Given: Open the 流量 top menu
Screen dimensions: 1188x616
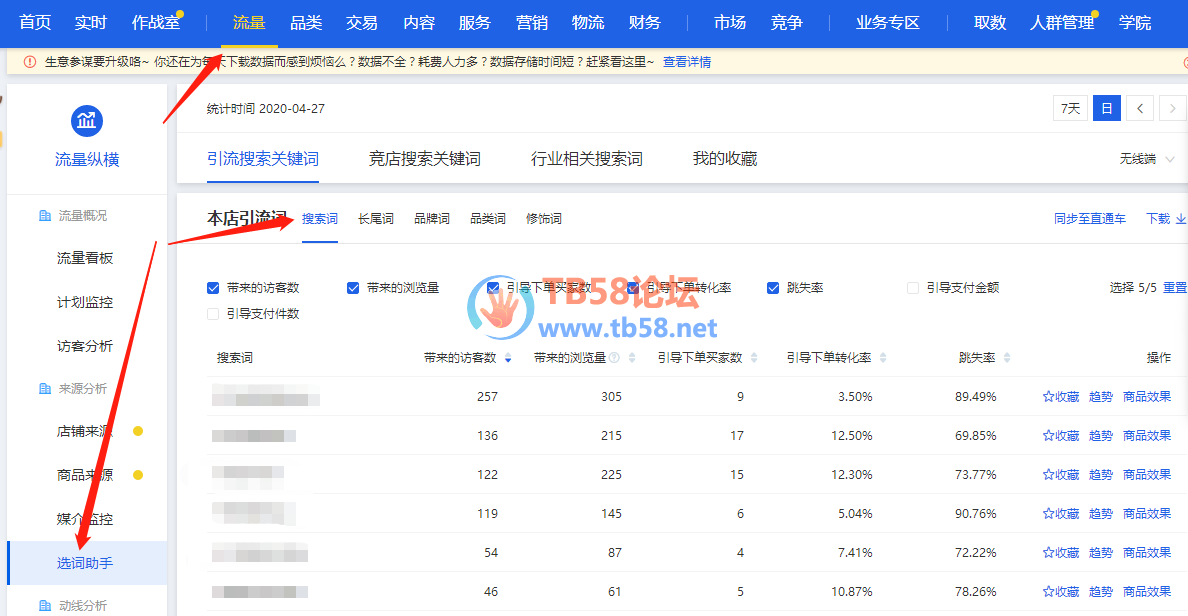Looking at the screenshot, I should coord(249,23).
